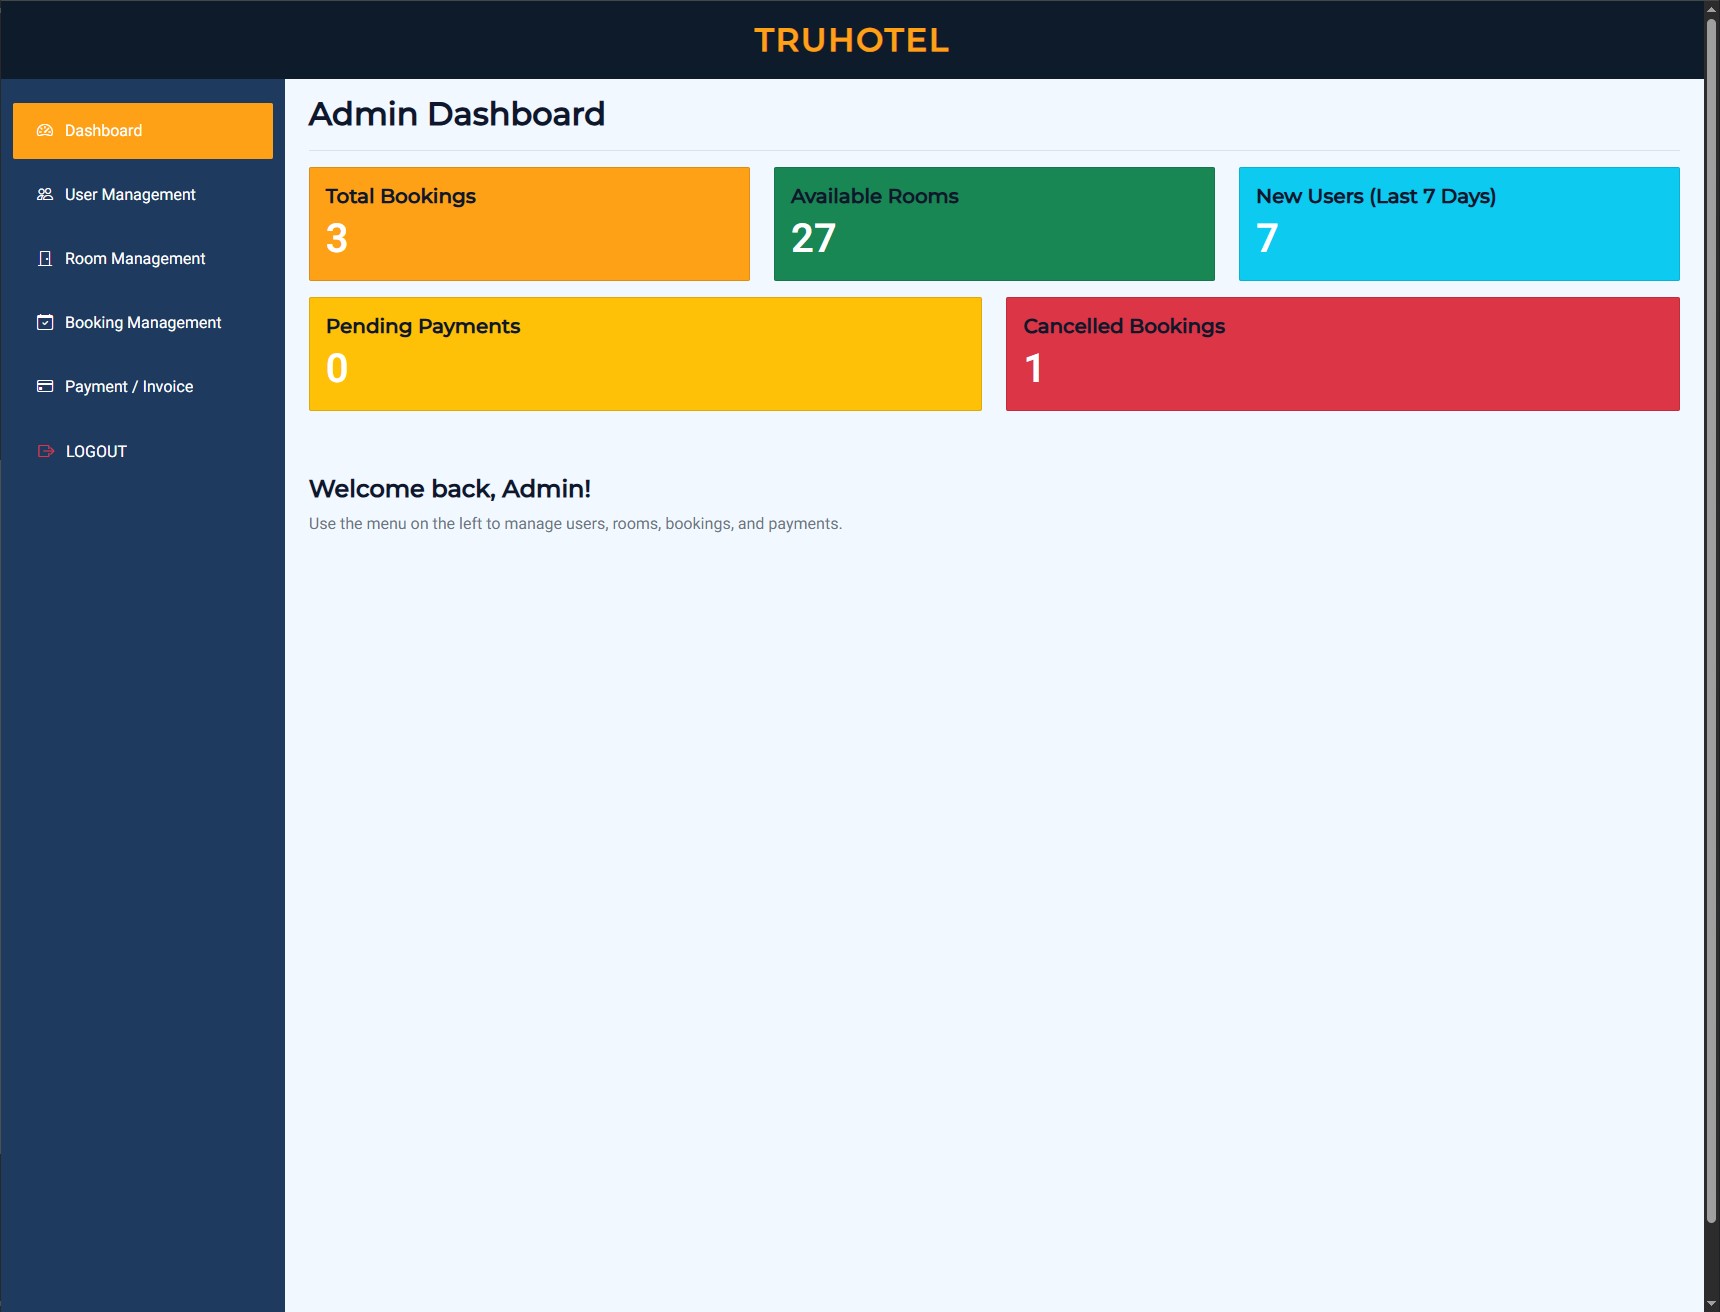Go to Room Management in sidebar
This screenshot has height=1312, width=1720.
[135, 259]
